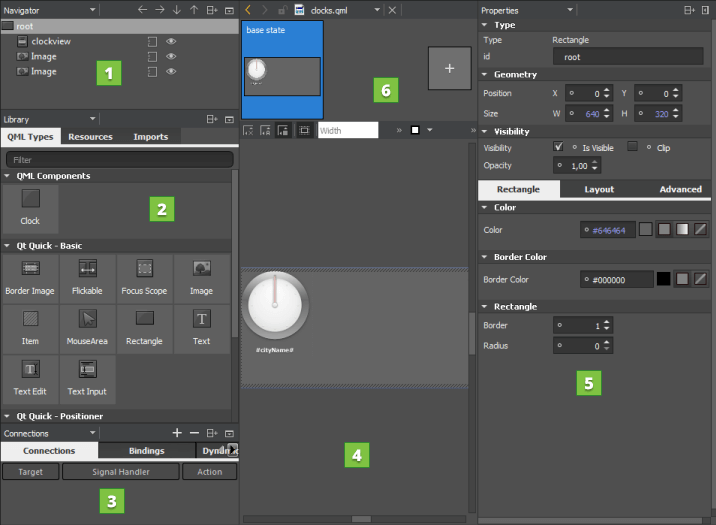The width and height of the screenshot is (716, 525).
Task: Click the Navigator right arrow icon
Action: click(159, 10)
